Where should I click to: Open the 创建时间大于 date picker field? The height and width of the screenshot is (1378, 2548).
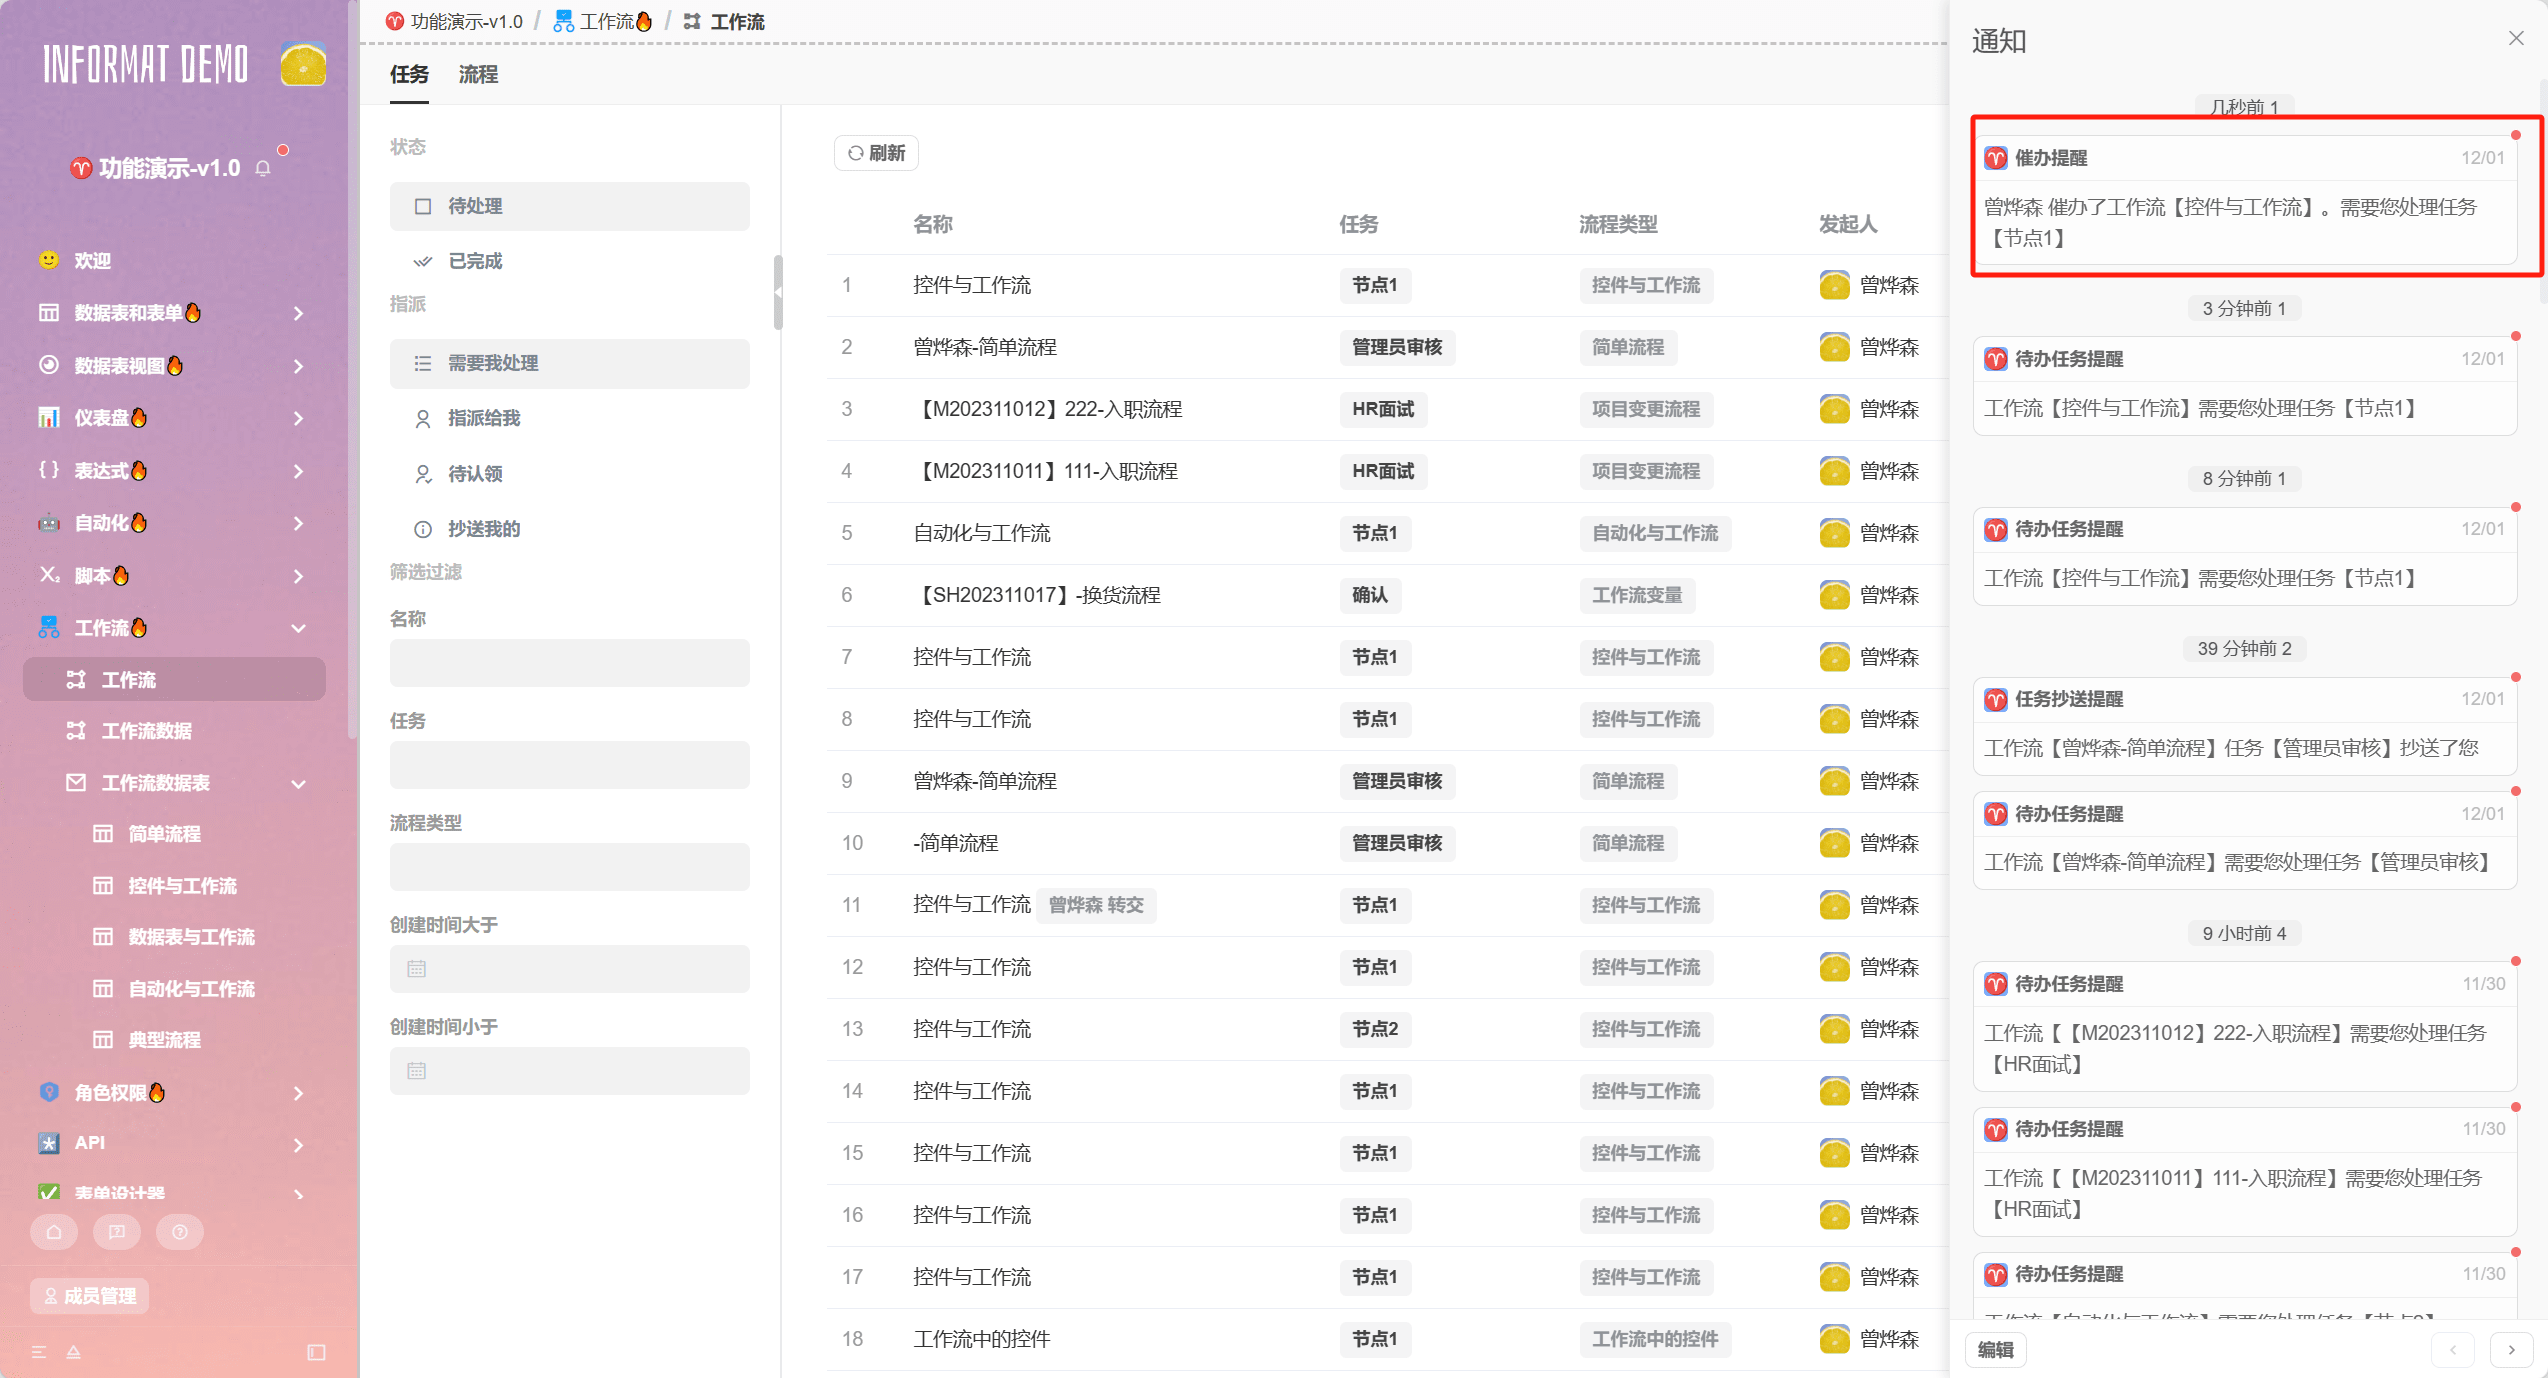pos(569,969)
